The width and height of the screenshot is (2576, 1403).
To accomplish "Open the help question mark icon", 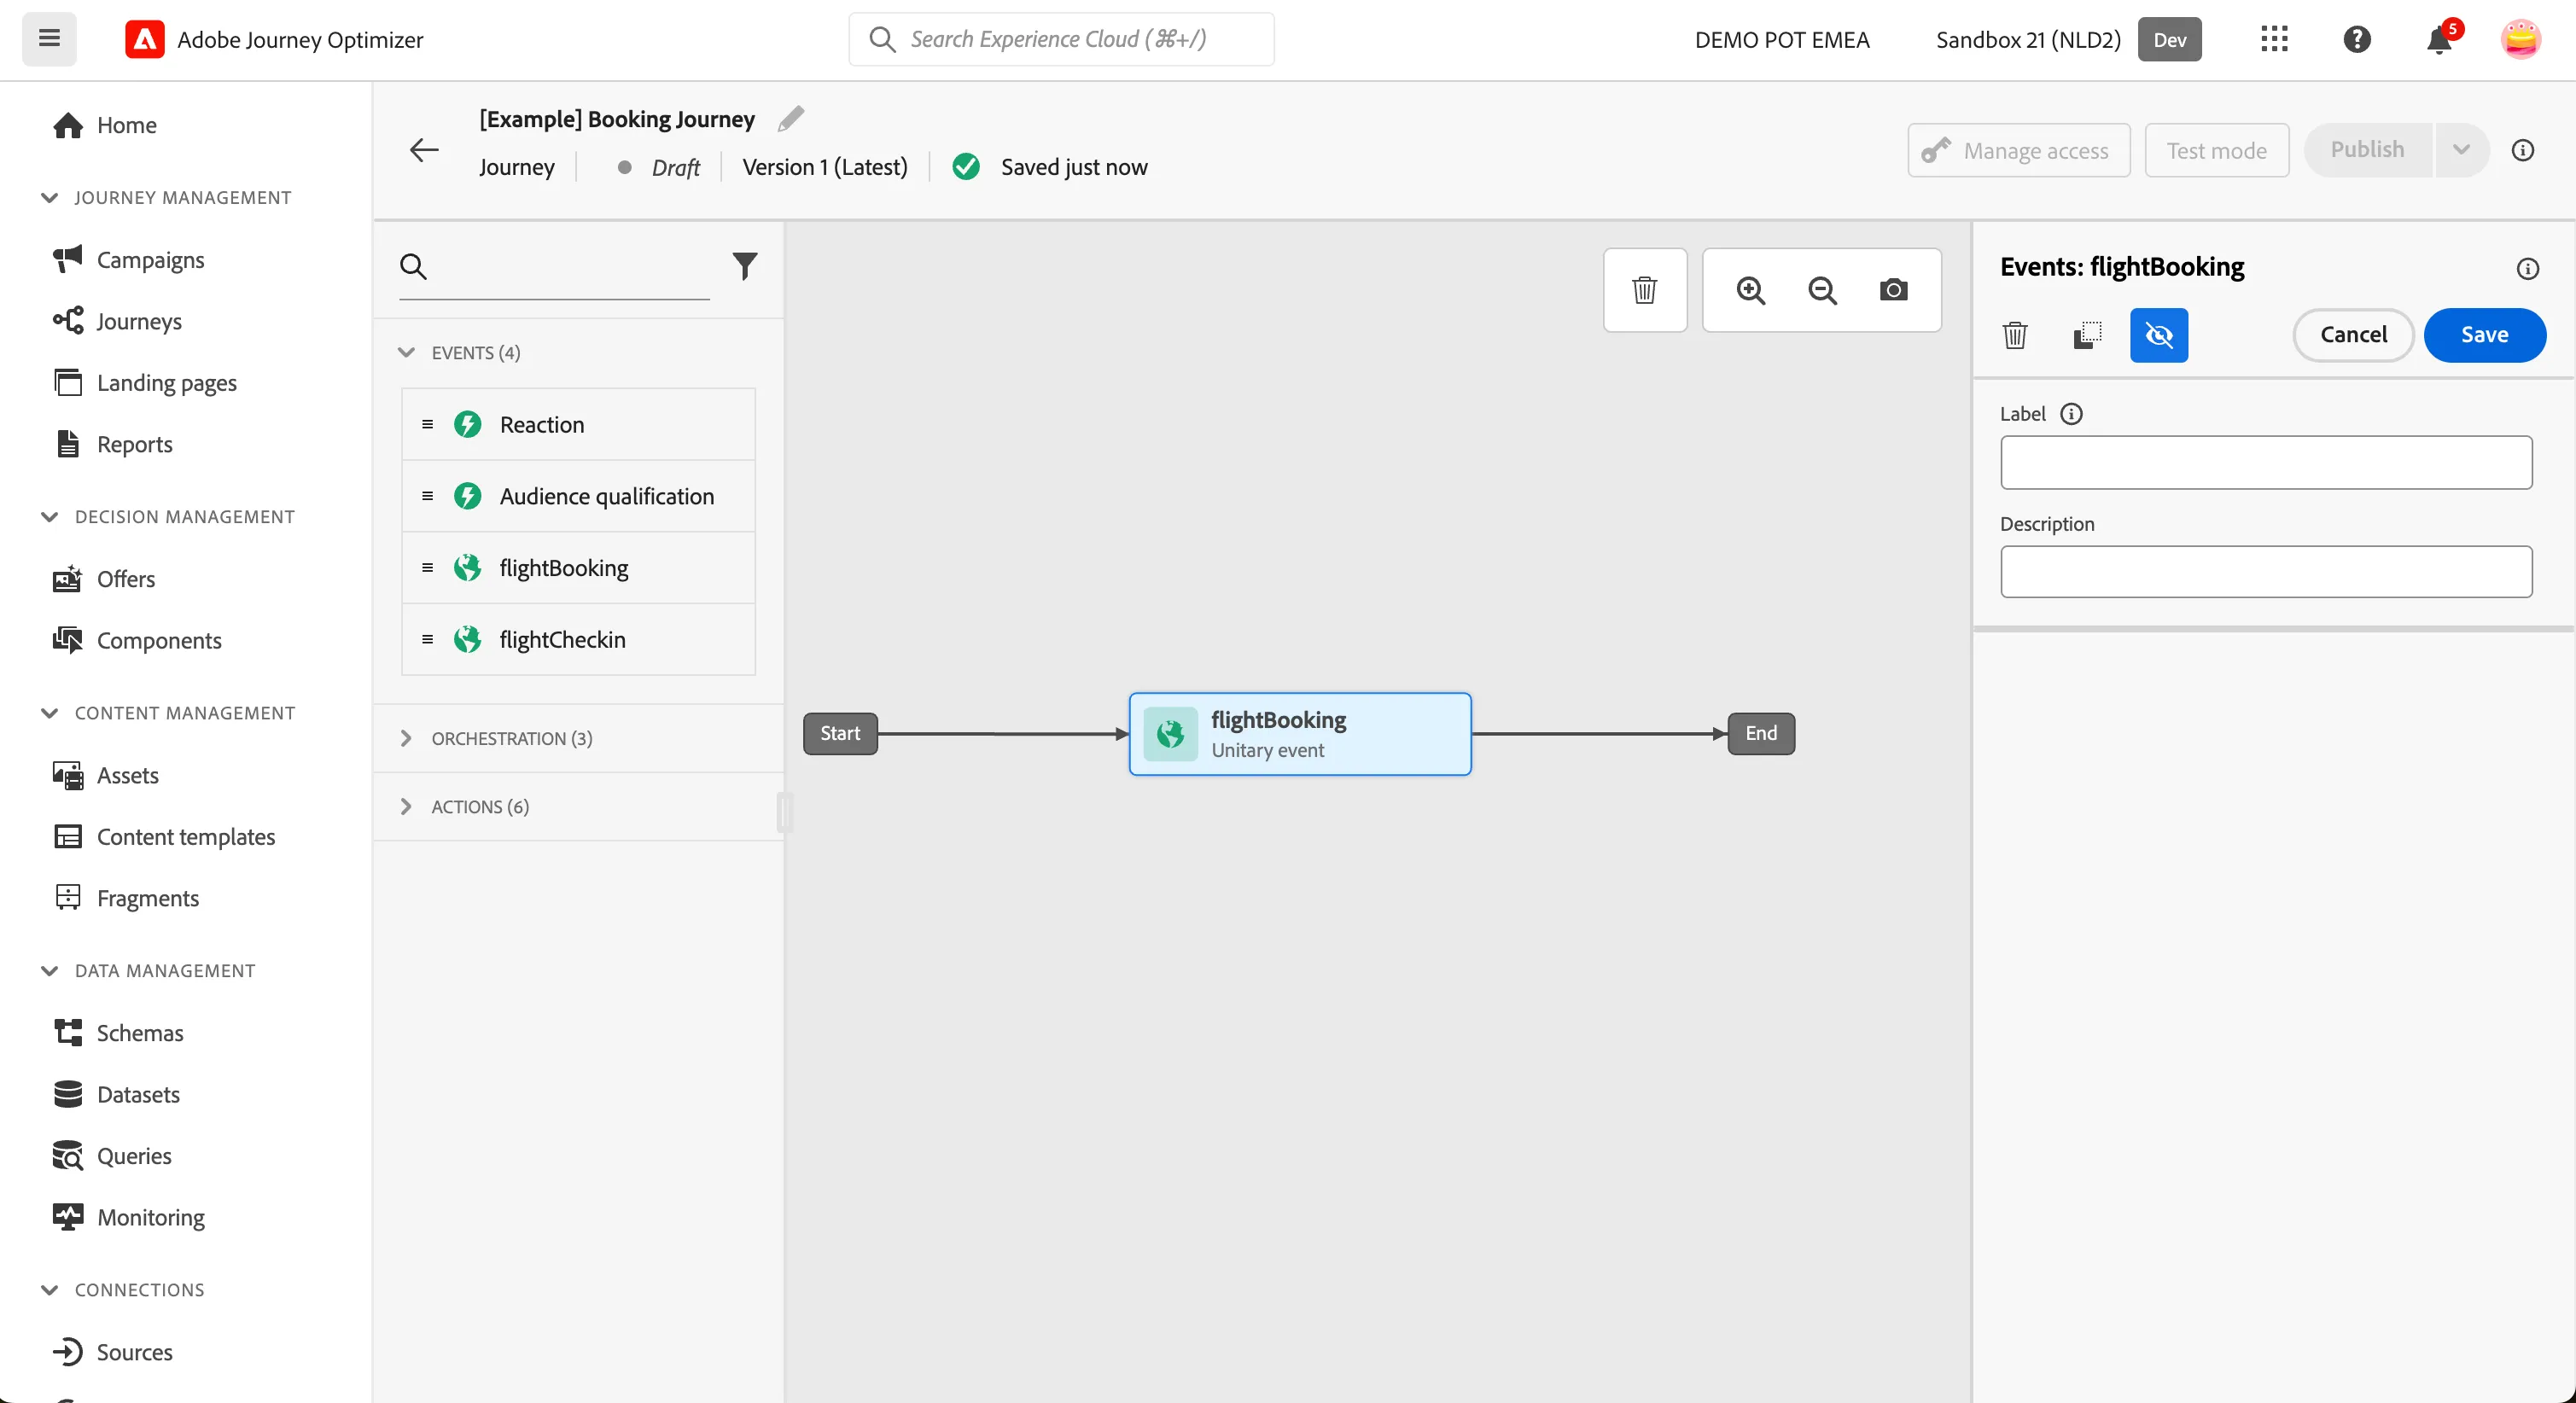I will [2357, 39].
